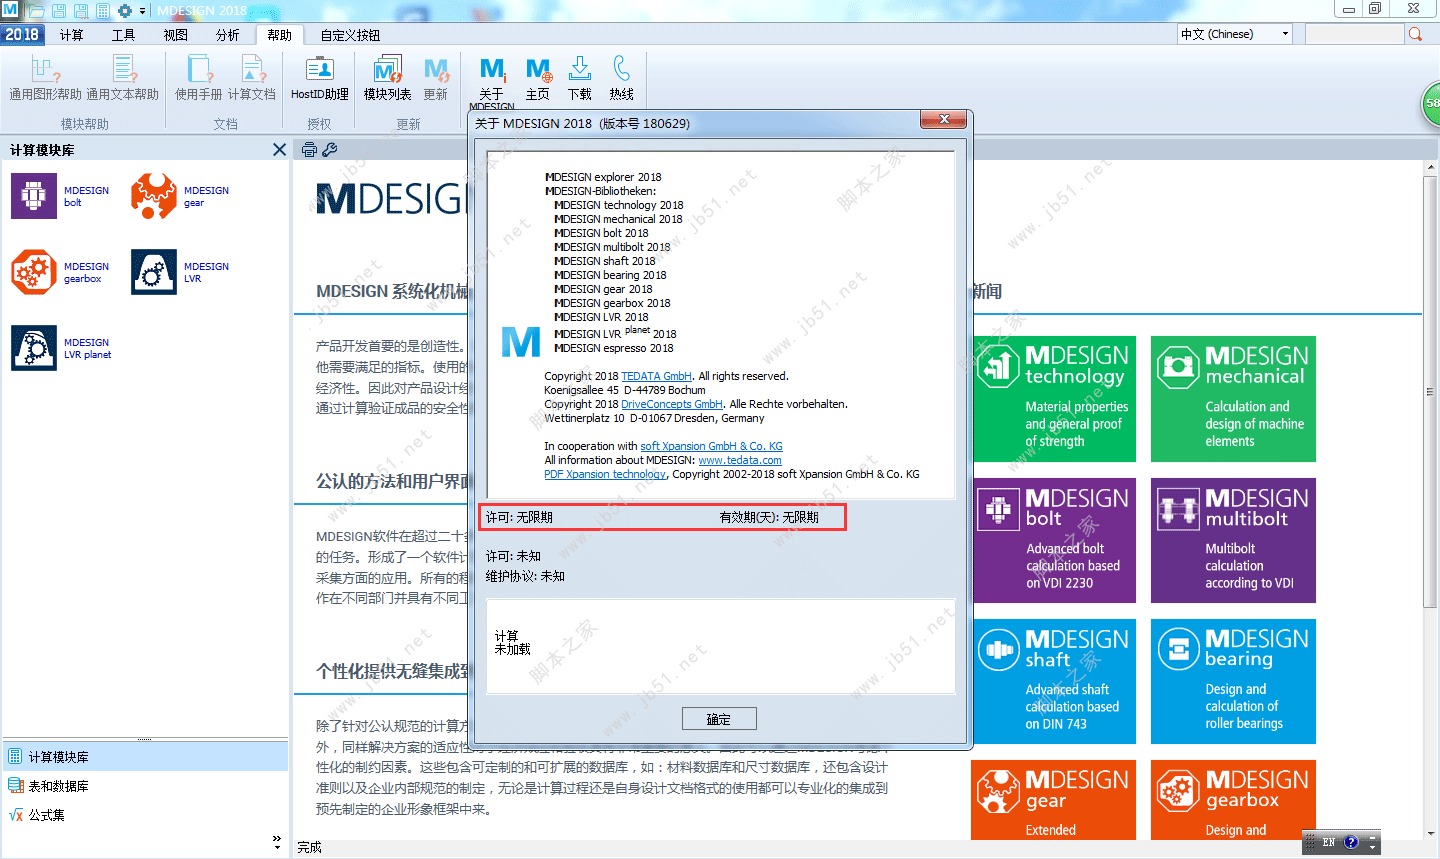Open 主页 homepage icon

click(538, 79)
